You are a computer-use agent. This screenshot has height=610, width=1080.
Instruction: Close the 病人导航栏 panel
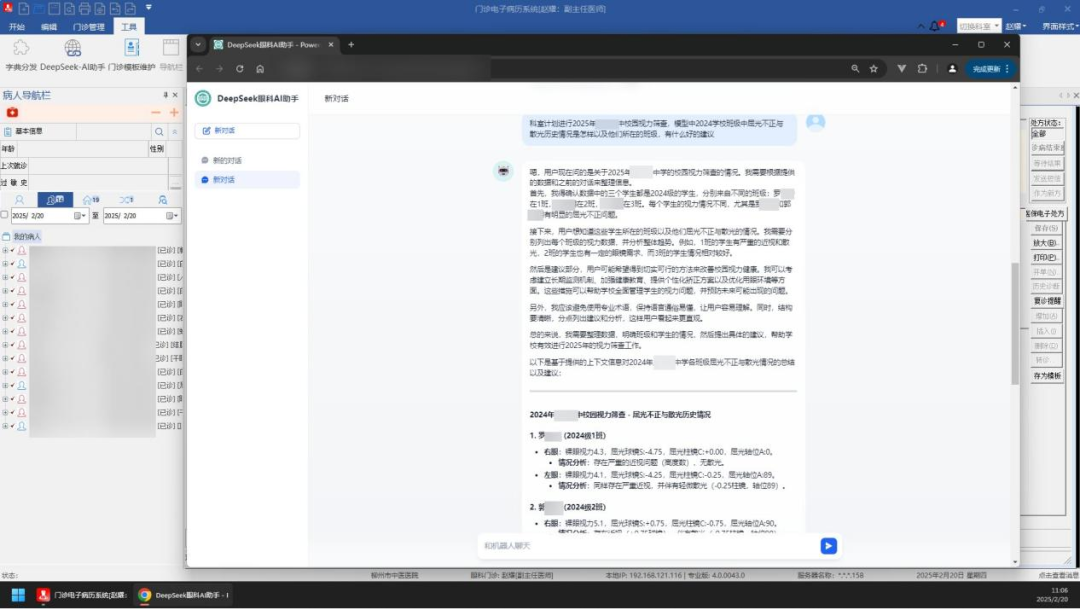175,95
